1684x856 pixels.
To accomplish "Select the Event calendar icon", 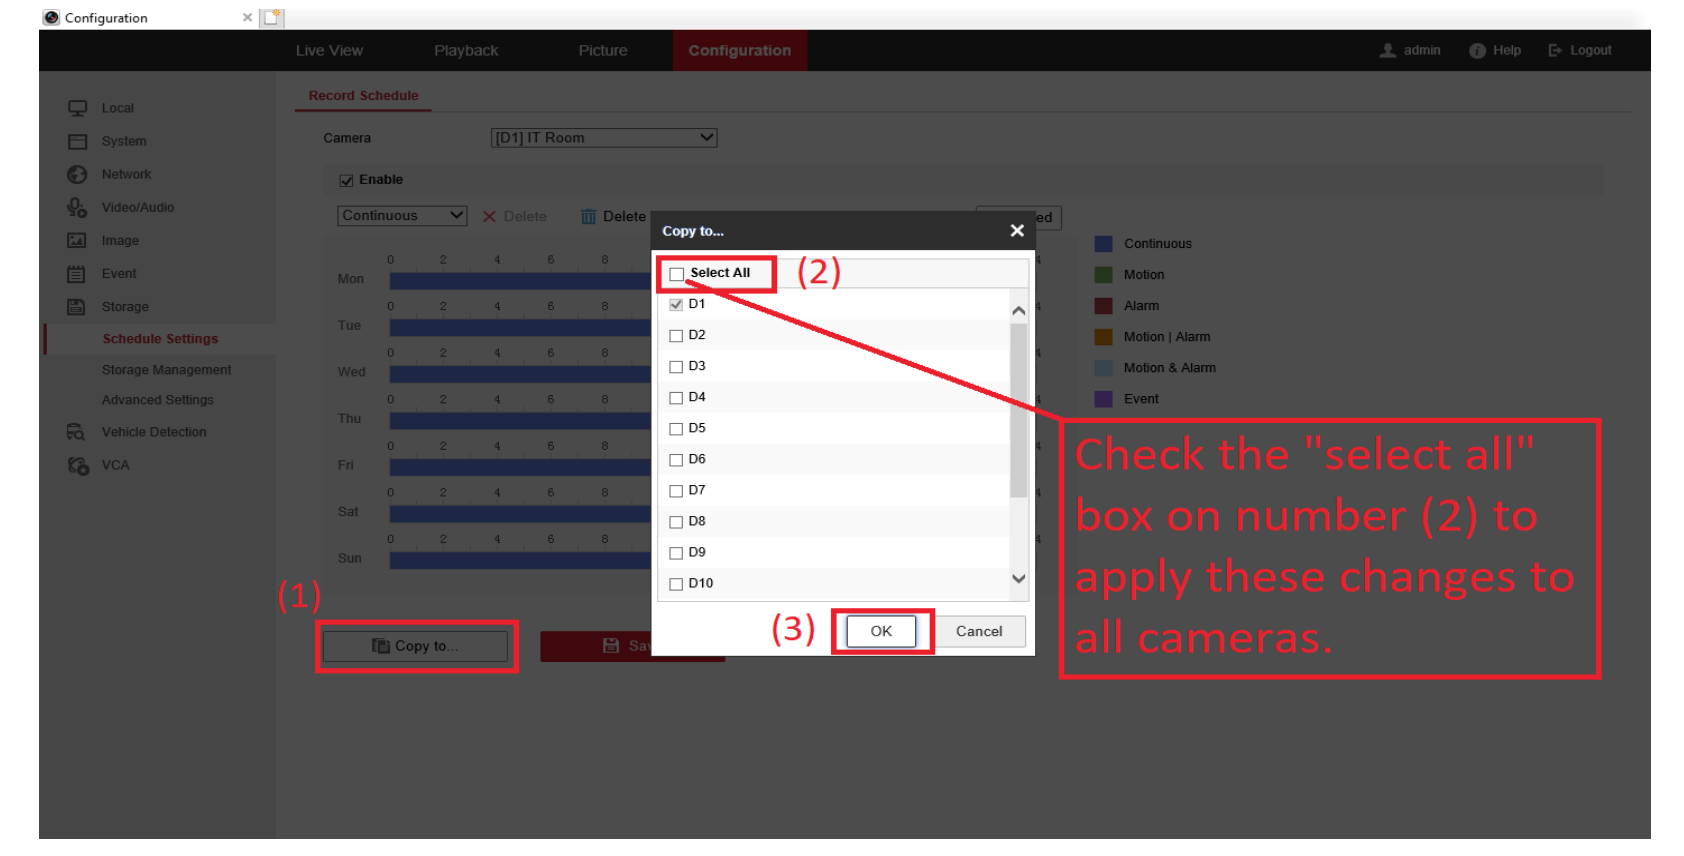I will 77,274.
